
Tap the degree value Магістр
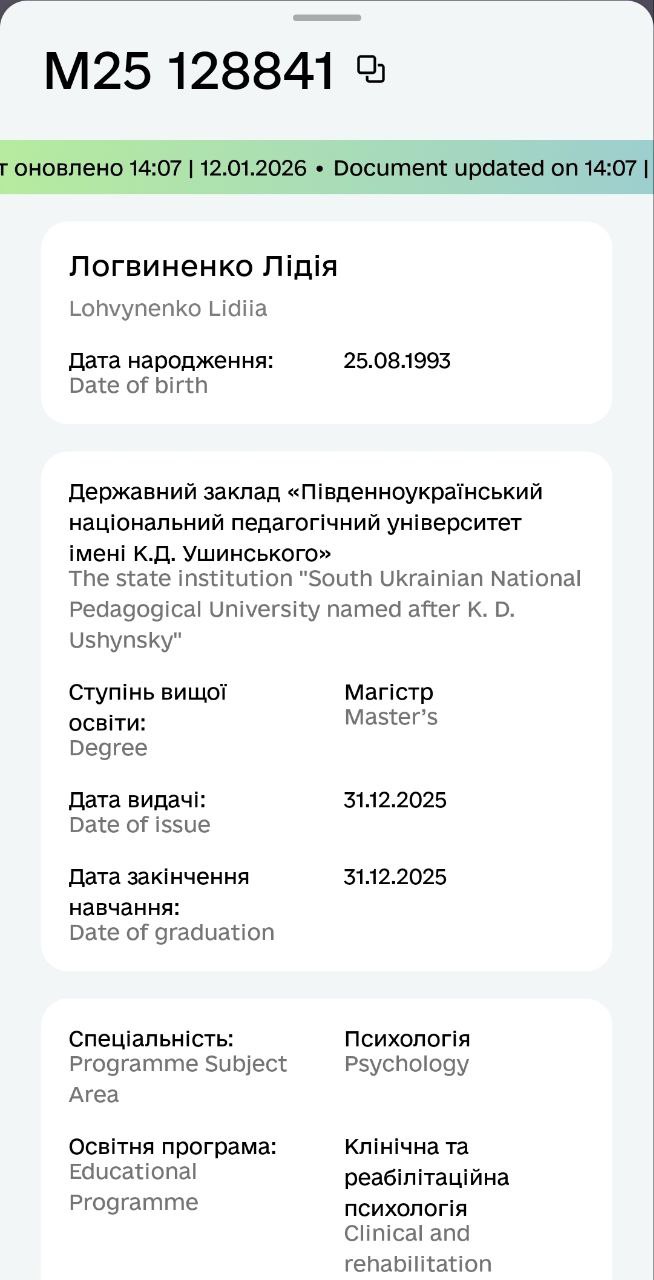[389, 692]
